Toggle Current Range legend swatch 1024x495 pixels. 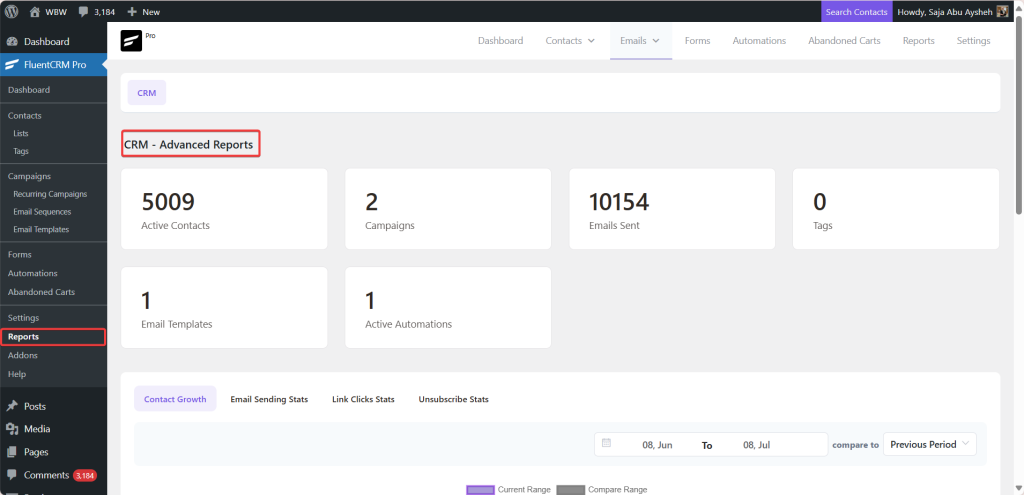click(x=480, y=490)
